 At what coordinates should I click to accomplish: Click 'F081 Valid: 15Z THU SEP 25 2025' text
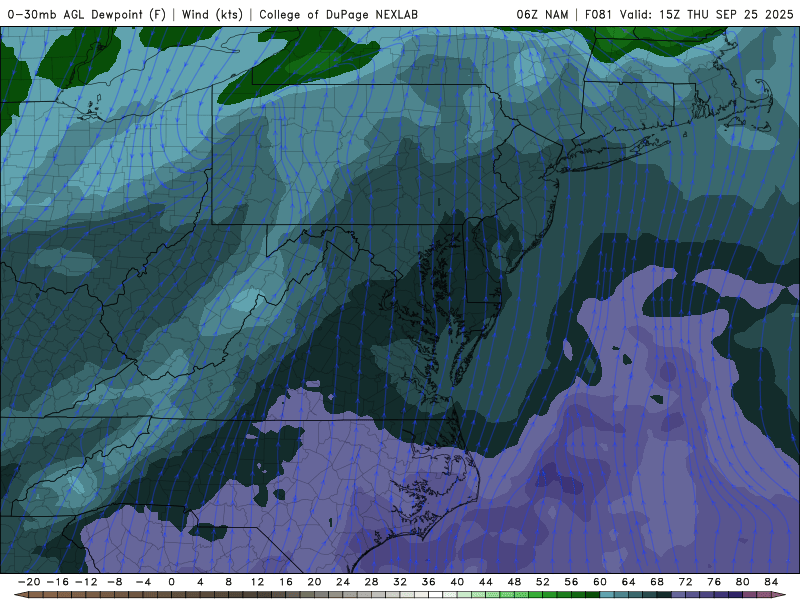(689, 14)
